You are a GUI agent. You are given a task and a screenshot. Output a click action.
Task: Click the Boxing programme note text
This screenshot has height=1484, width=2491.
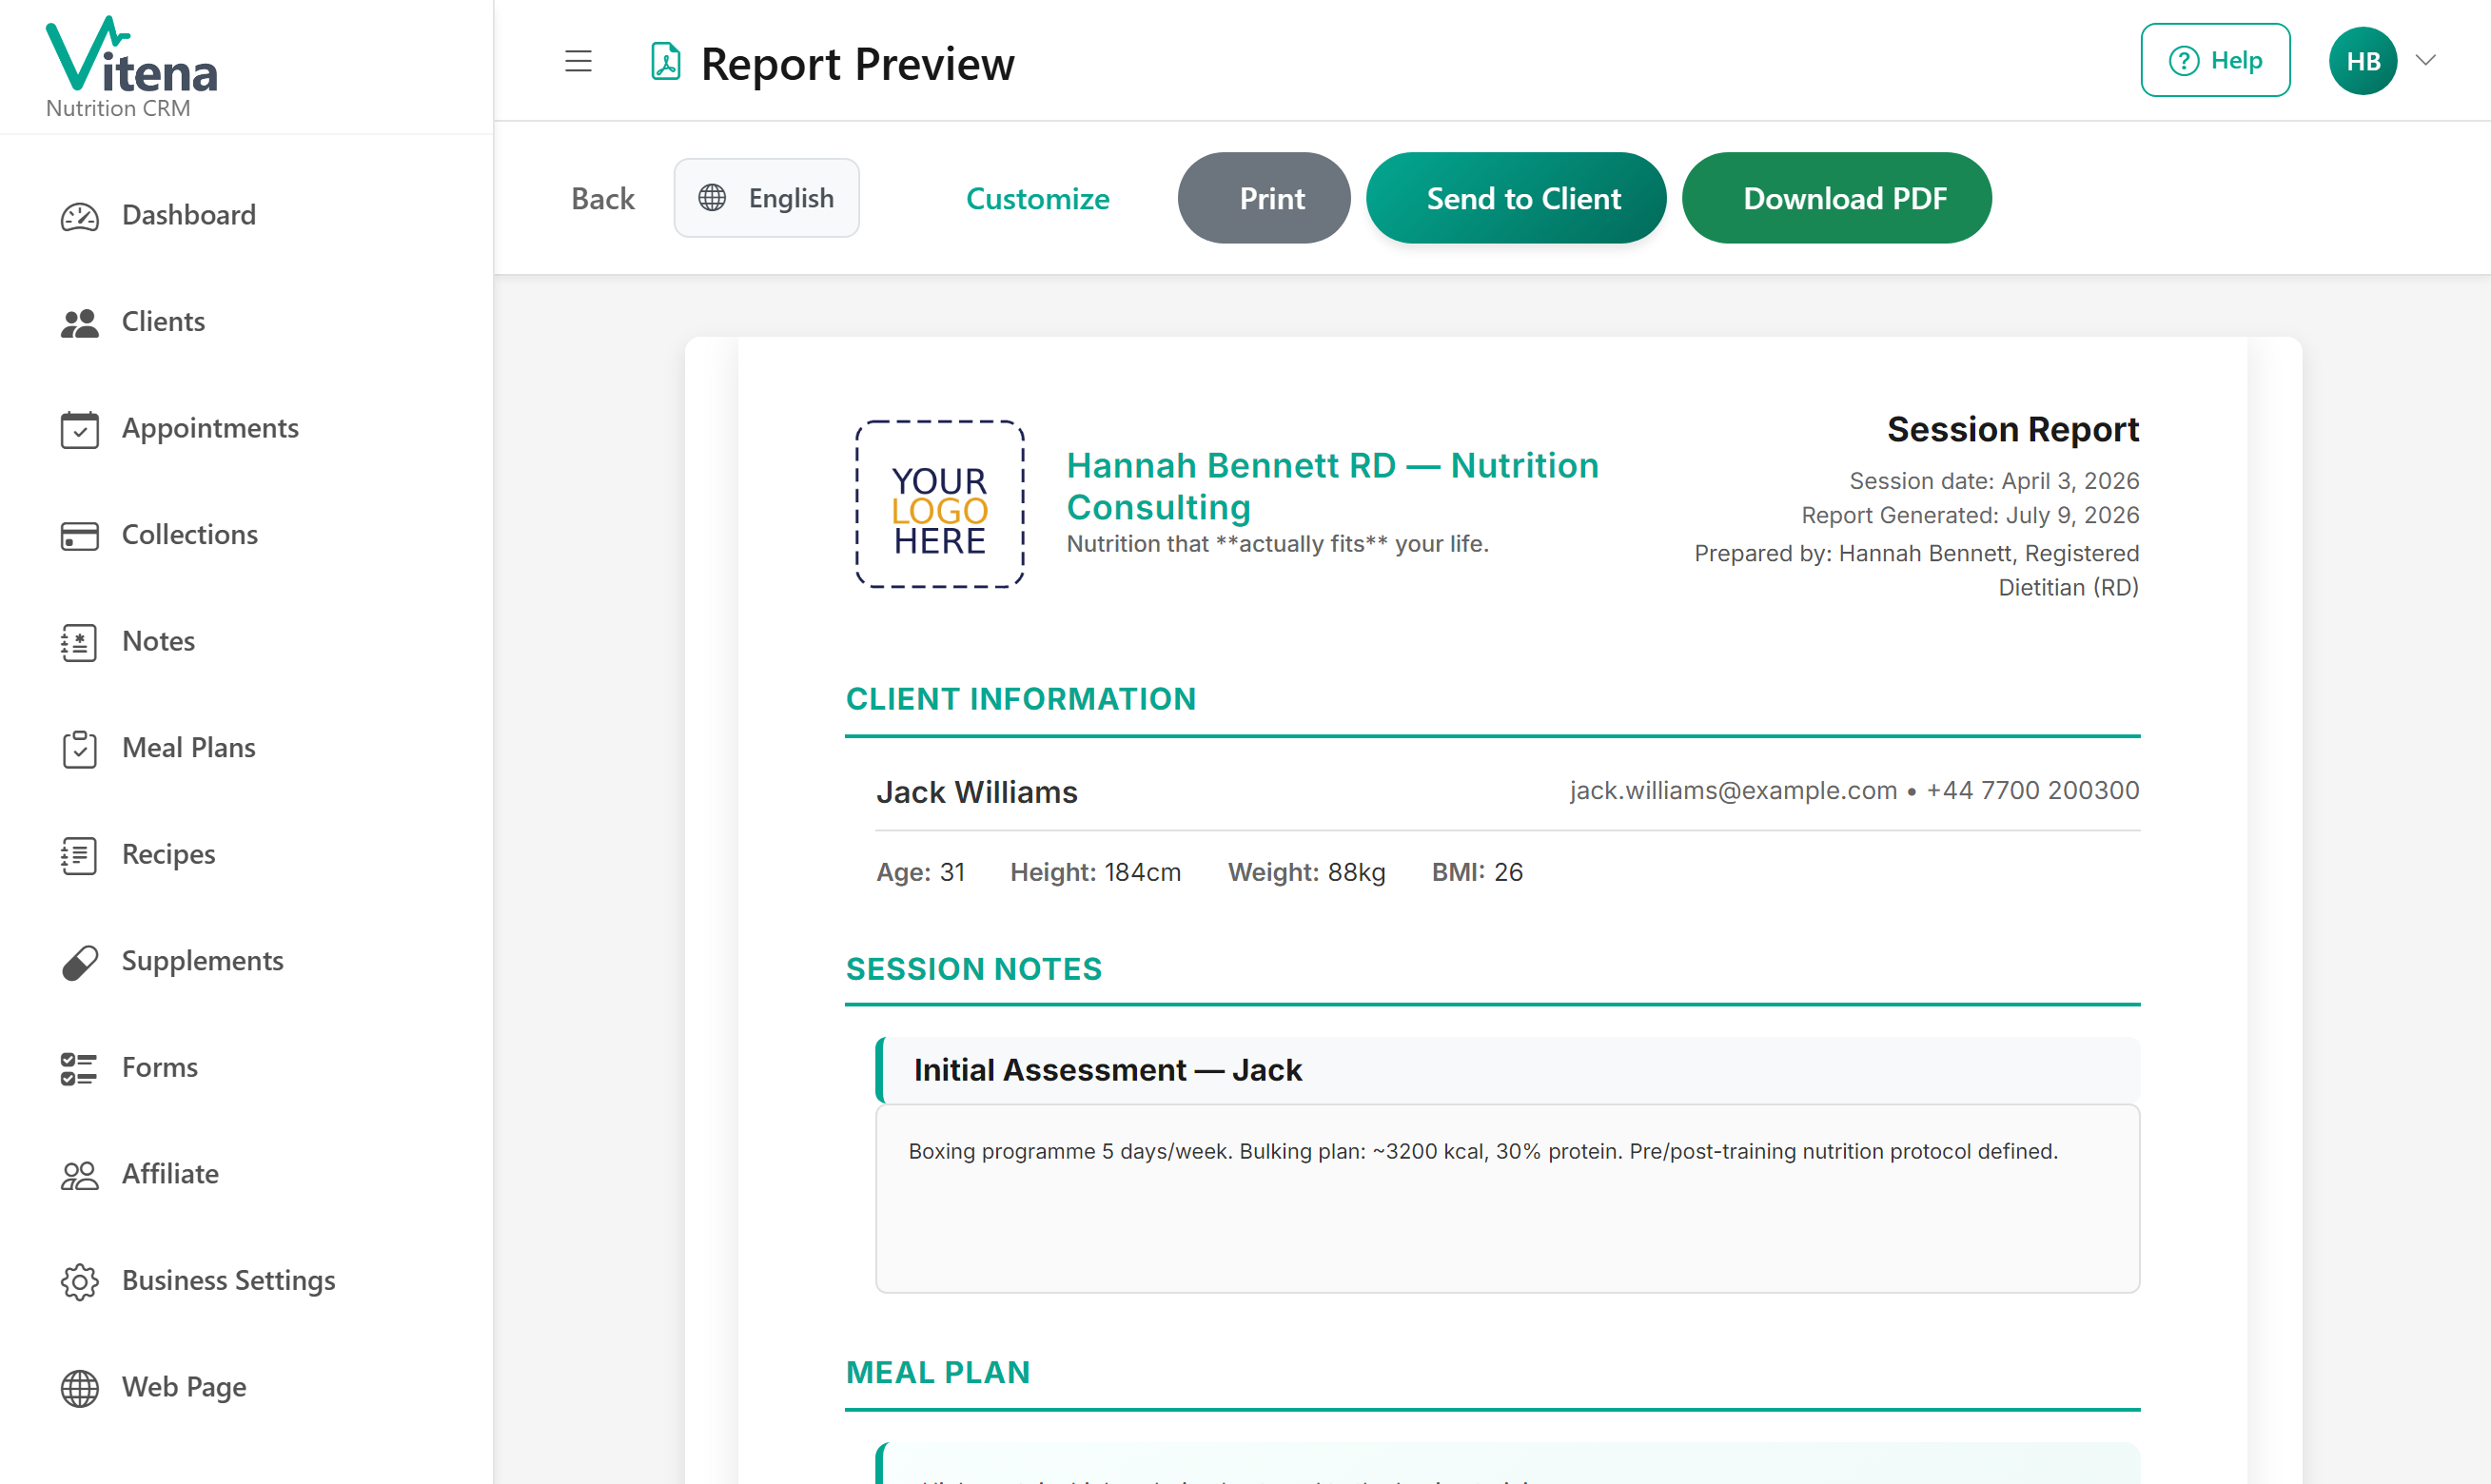1483,1151
